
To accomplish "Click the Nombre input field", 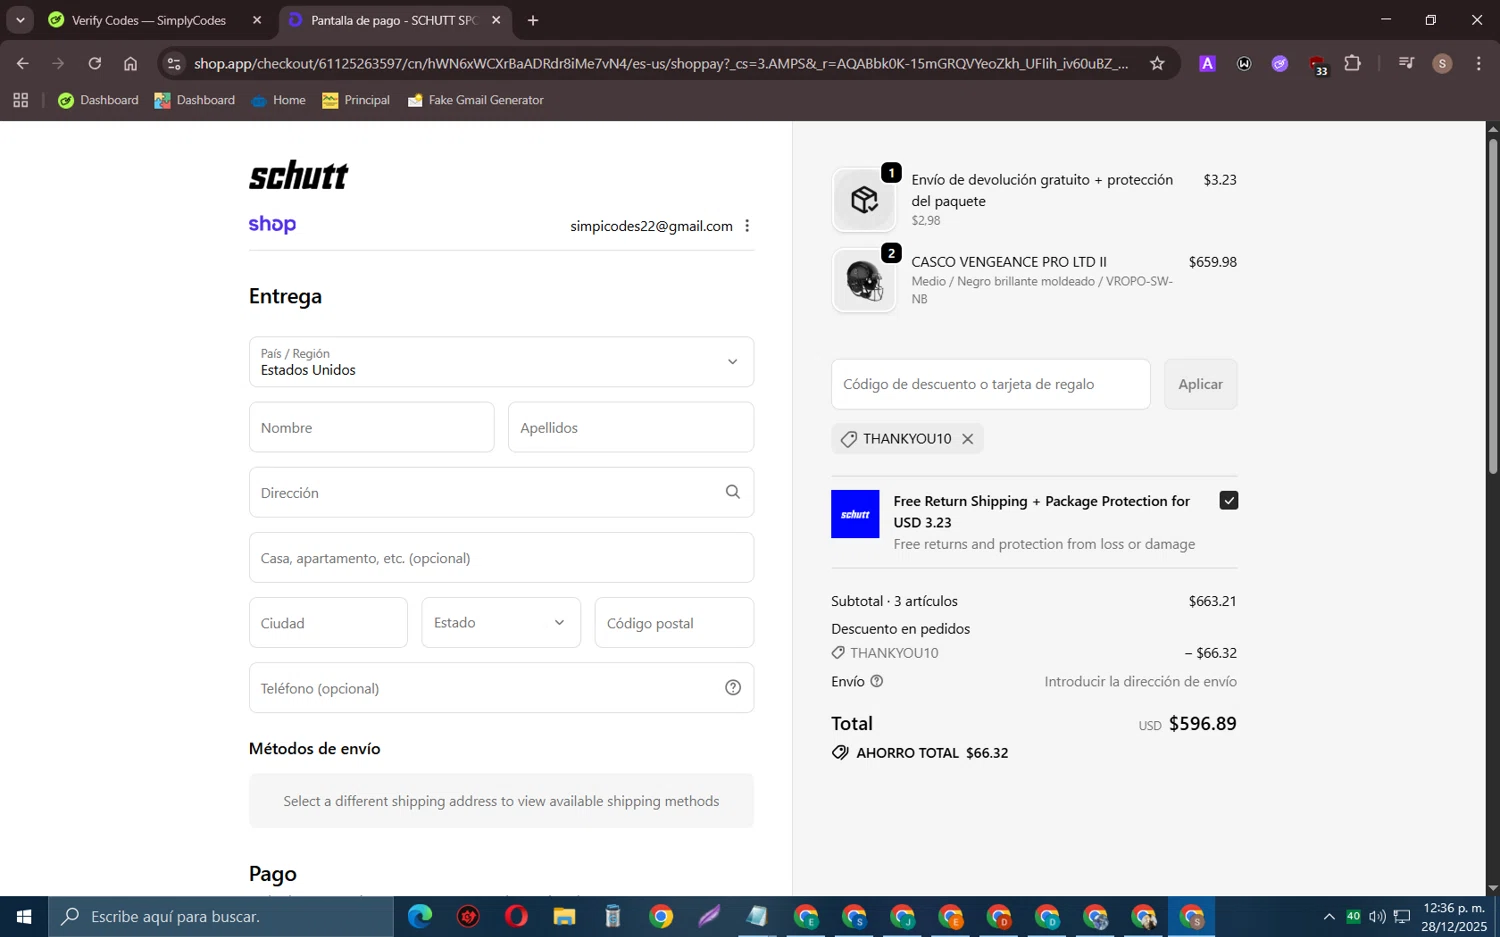I will point(371,427).
